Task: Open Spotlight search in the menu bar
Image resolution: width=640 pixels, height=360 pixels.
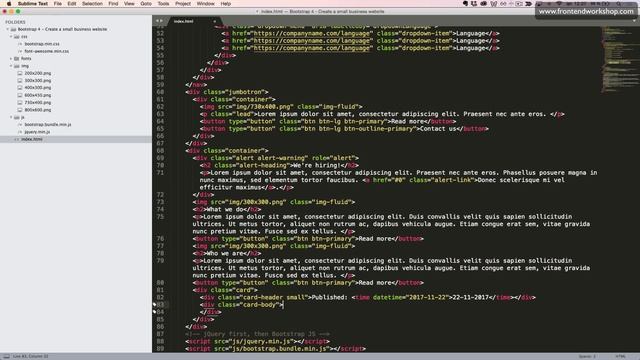Action: [619, 4]
